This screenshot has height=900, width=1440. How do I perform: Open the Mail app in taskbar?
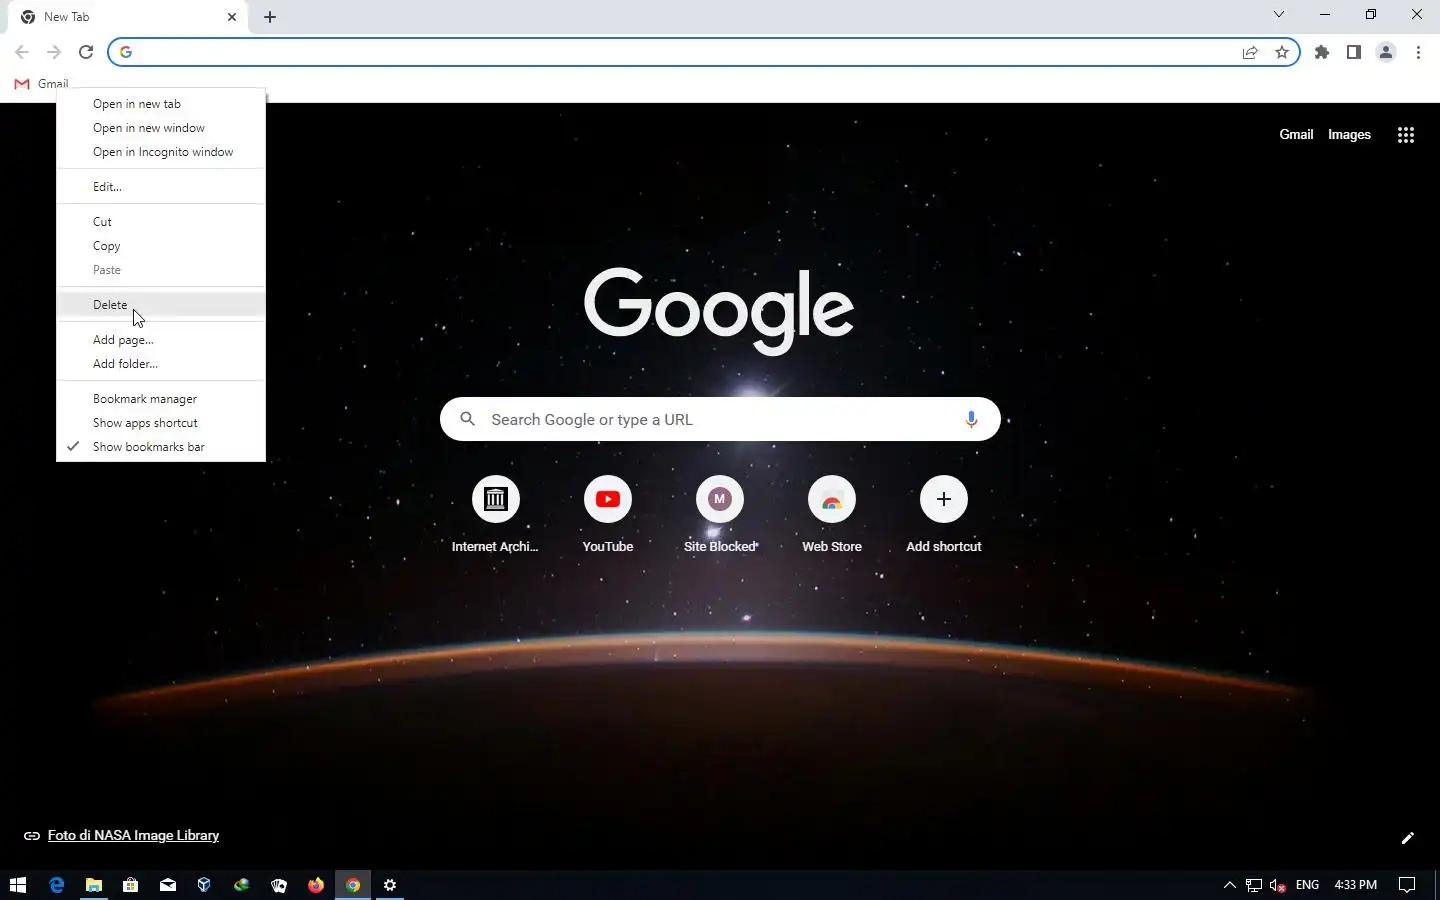167,885
